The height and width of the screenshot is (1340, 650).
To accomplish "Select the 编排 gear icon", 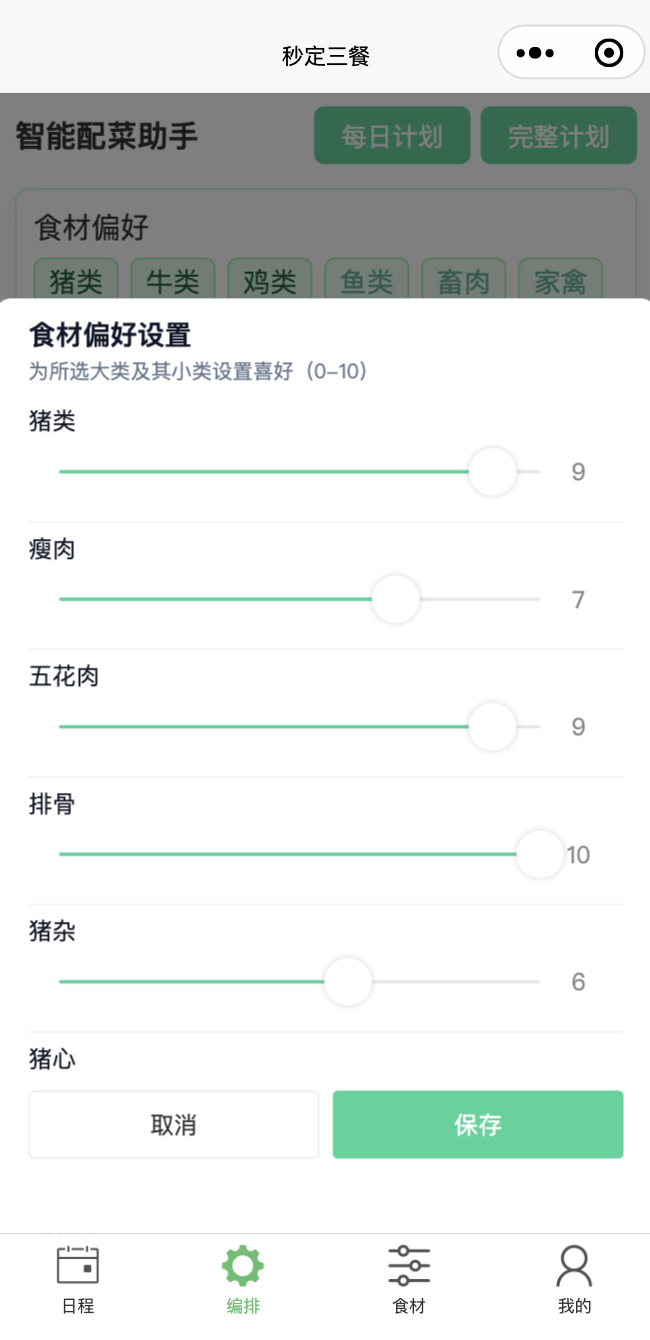I will click(242, 1263).
